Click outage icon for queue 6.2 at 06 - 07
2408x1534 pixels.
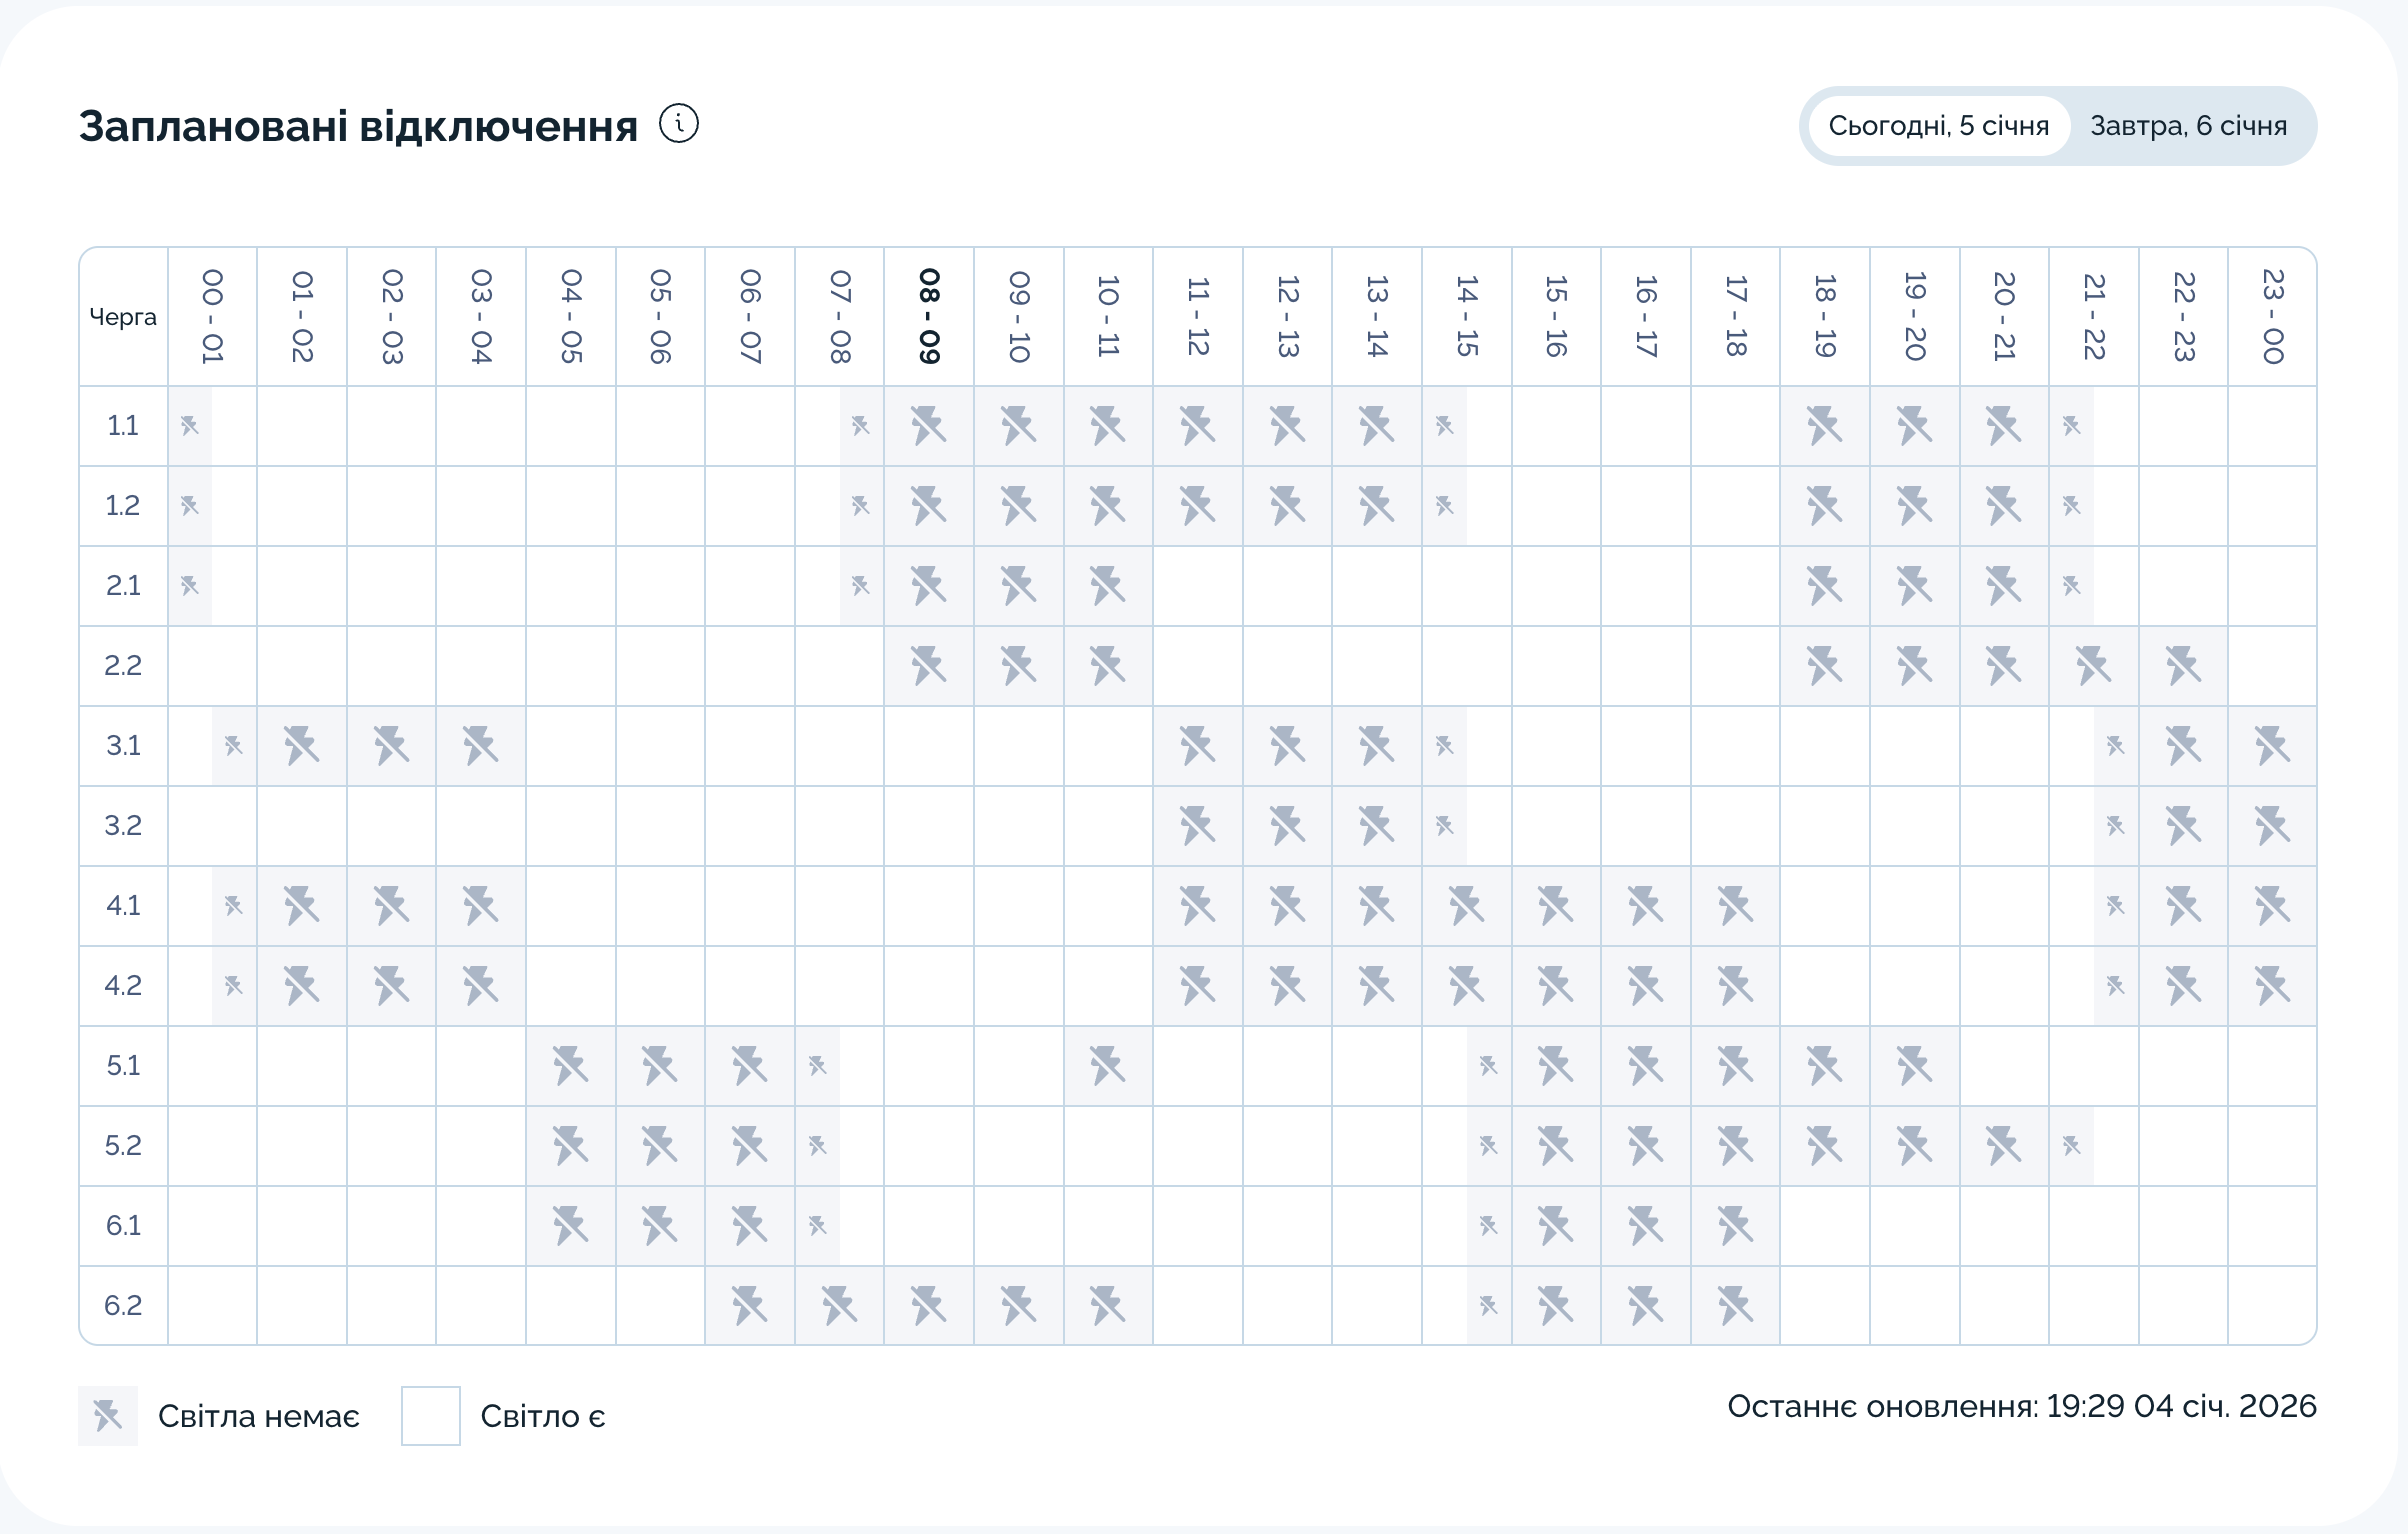[750, 1306]
